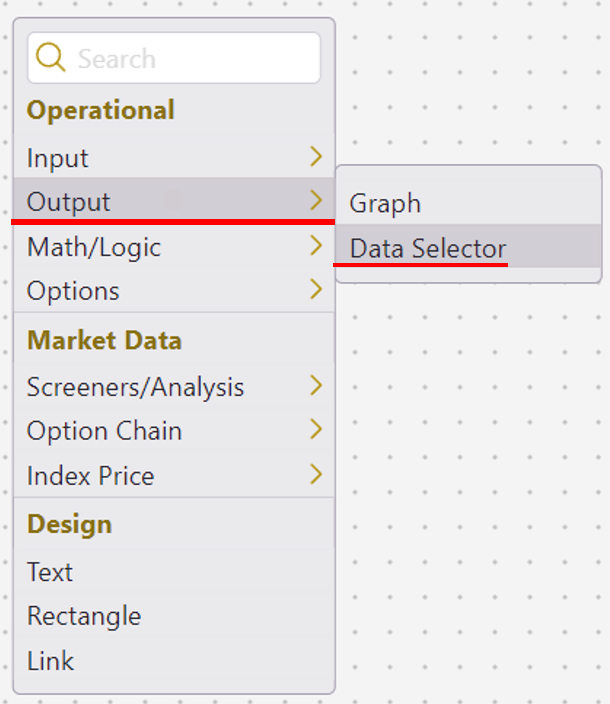This screenshot has width=610, height=704.
Task: Add a Text design element
Action: tap(50, 572)
